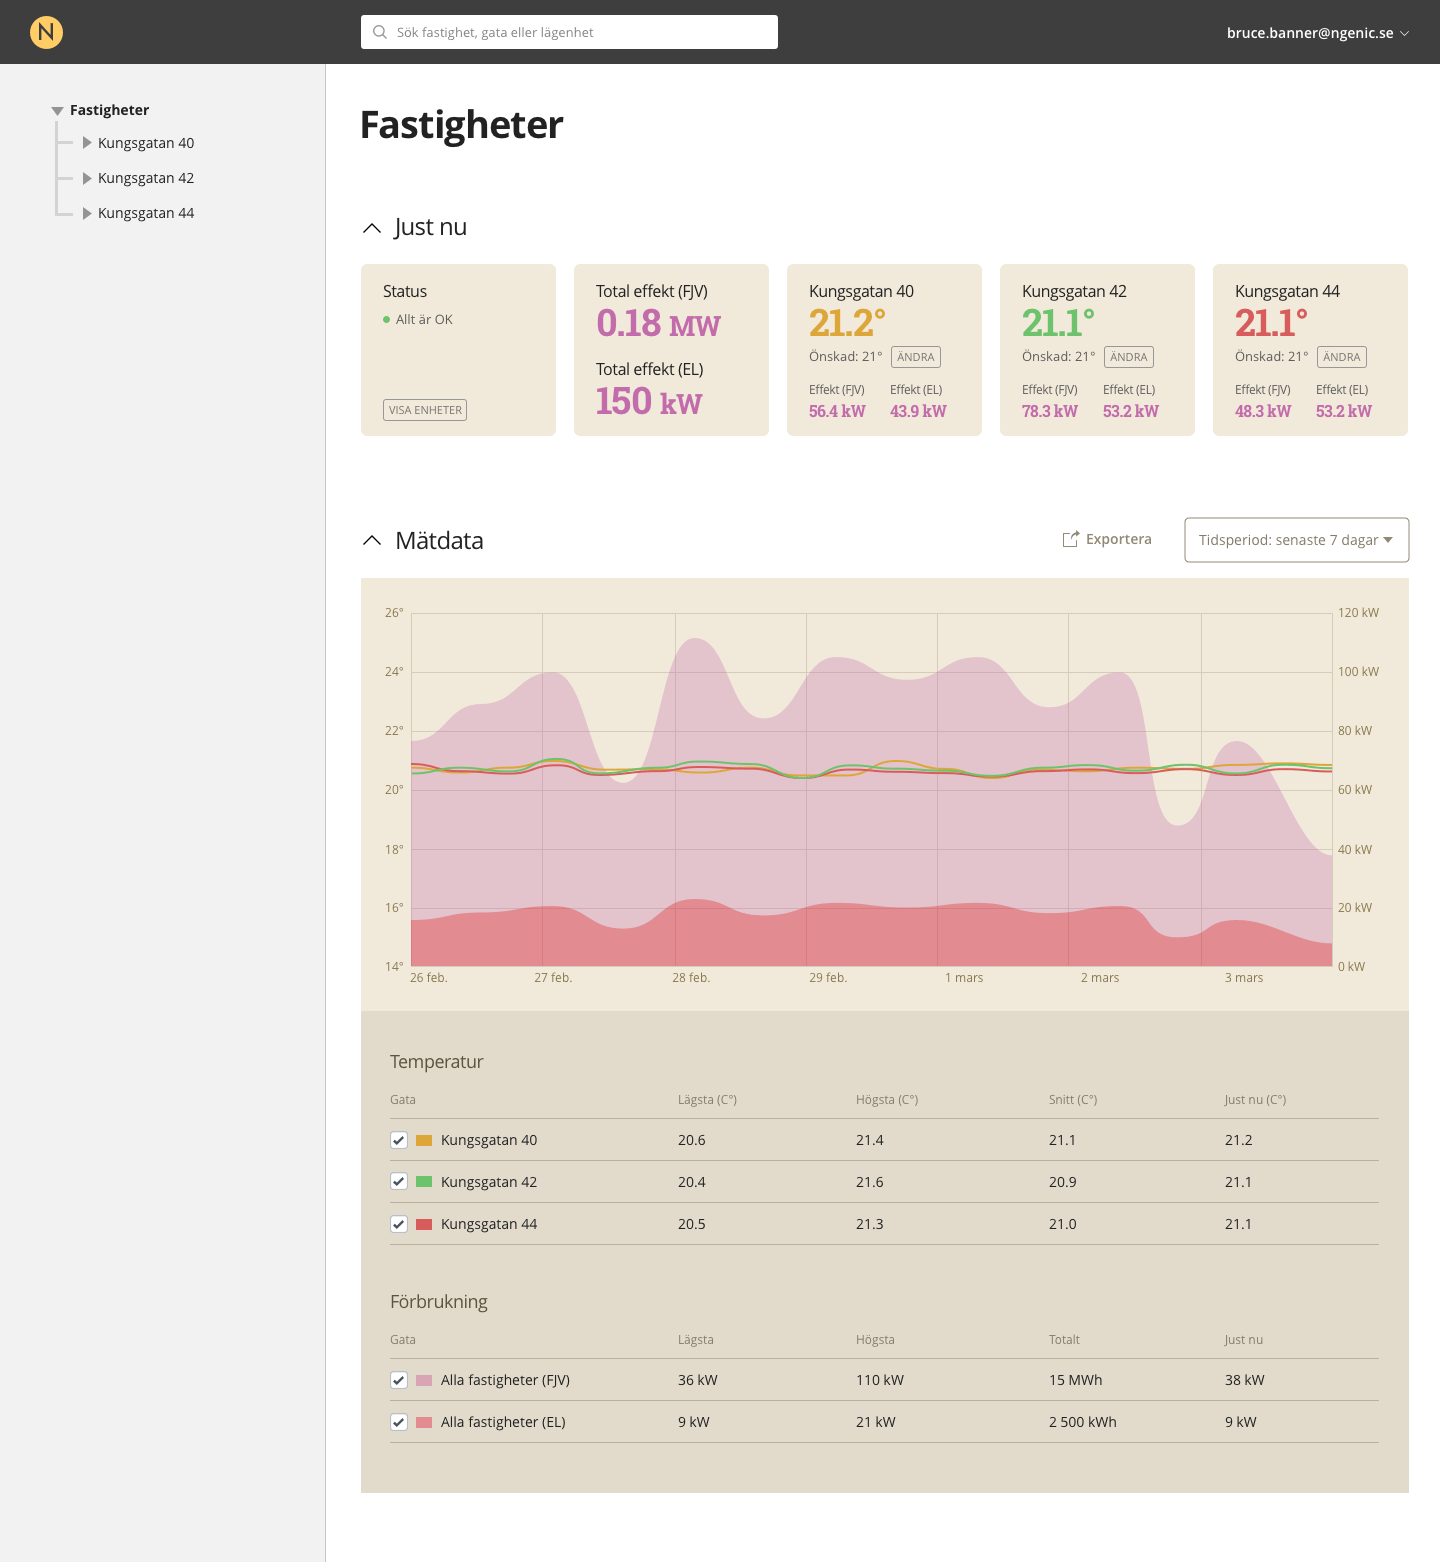Viewport: 1440px width, 1562px height.
Task: Click the green Kungsgatan 42 color swatch
Action: [424, 1182]
